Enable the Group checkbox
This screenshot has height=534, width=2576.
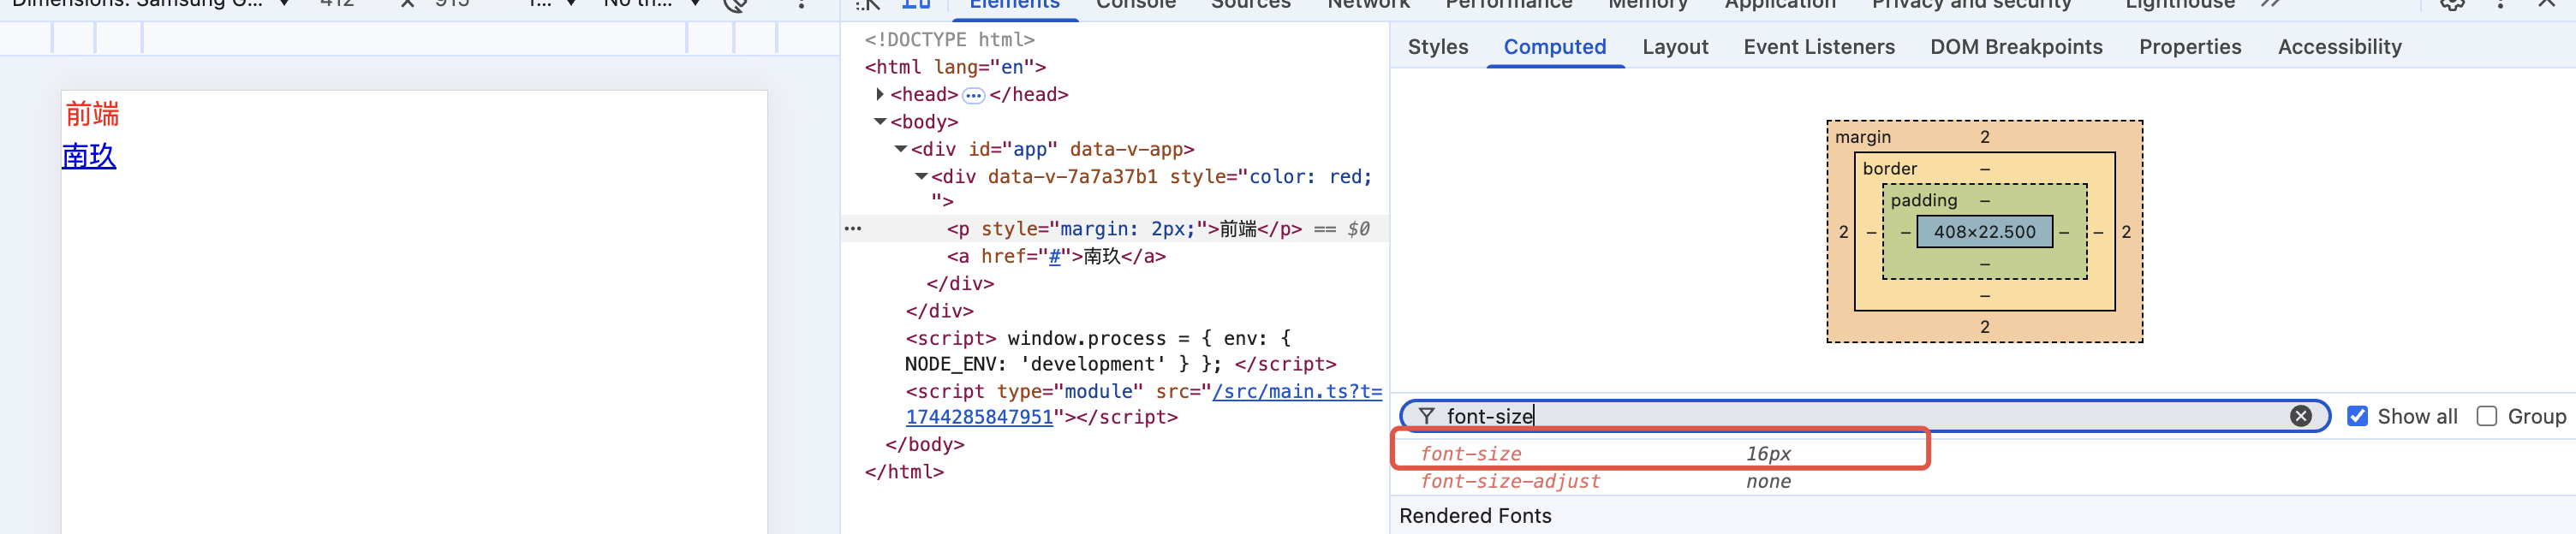[2486, 416]
